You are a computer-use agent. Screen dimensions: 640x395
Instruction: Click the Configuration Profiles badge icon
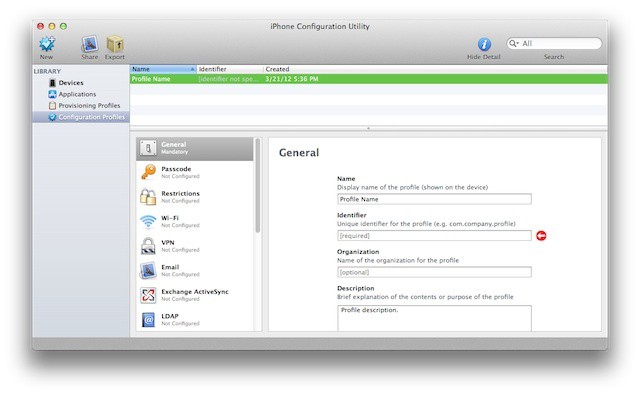coord(52,117)
